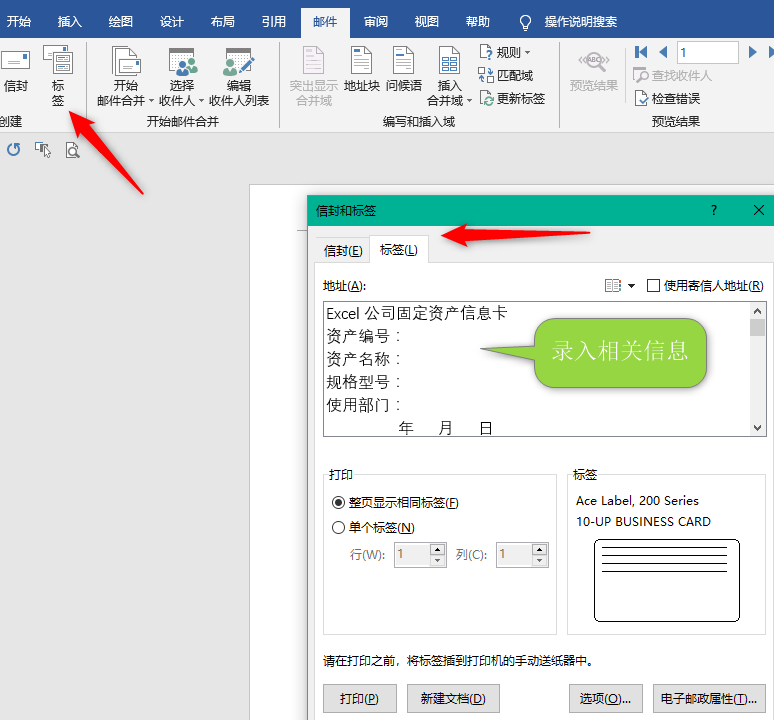Click Update Labels (更新标签)
This screenshot has width=774, height=720.
[x=512, y=98]
